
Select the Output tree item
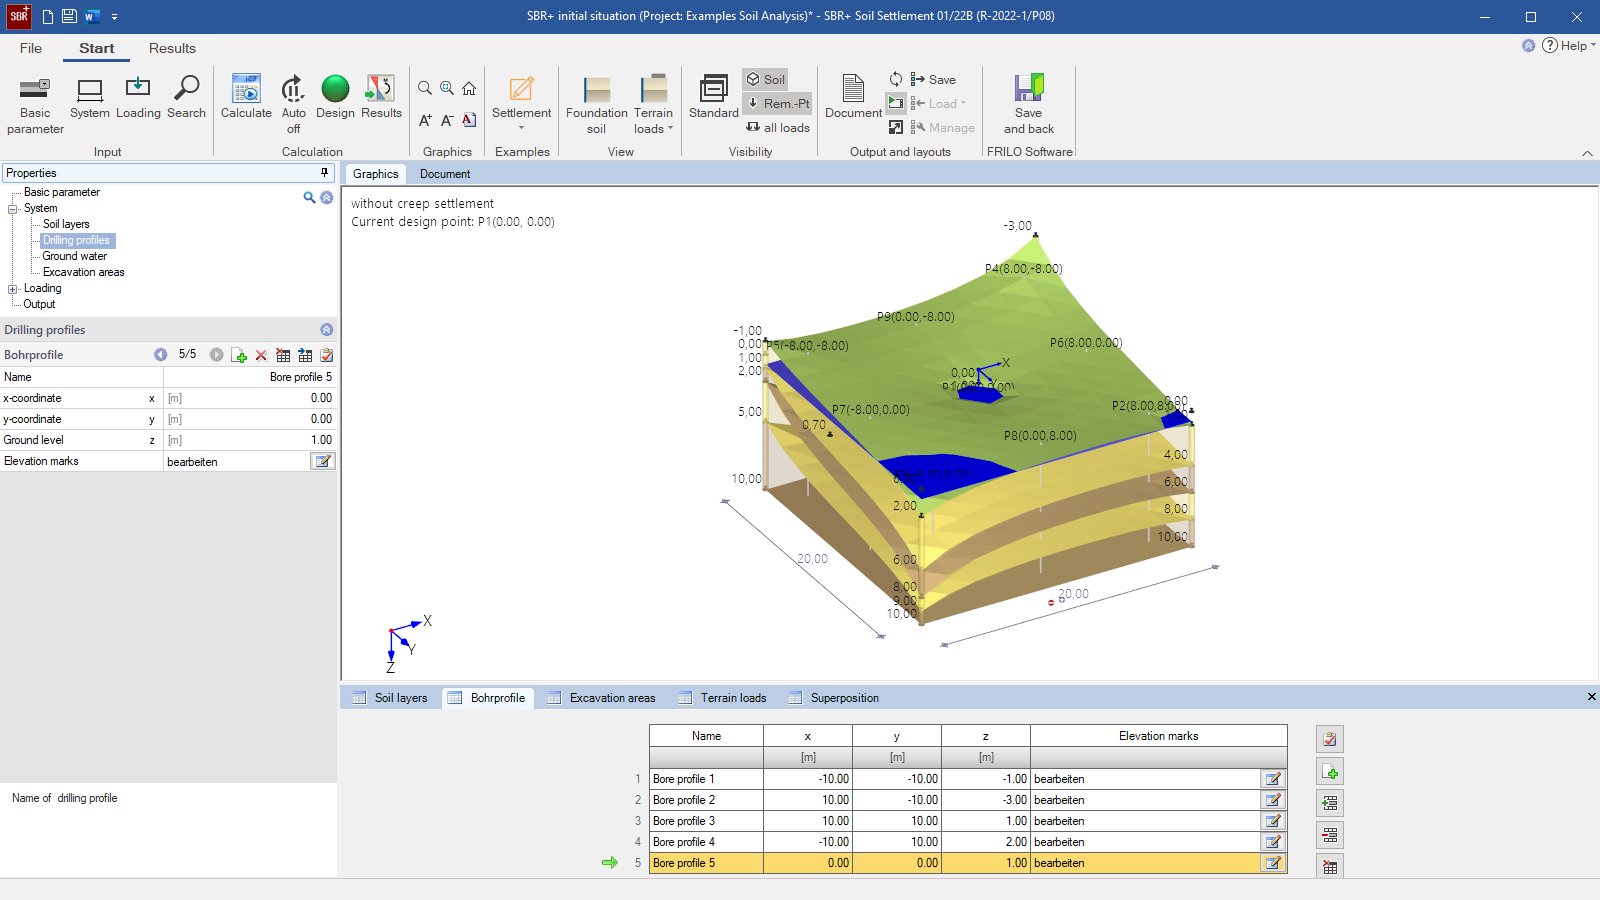tap(39, 304)
